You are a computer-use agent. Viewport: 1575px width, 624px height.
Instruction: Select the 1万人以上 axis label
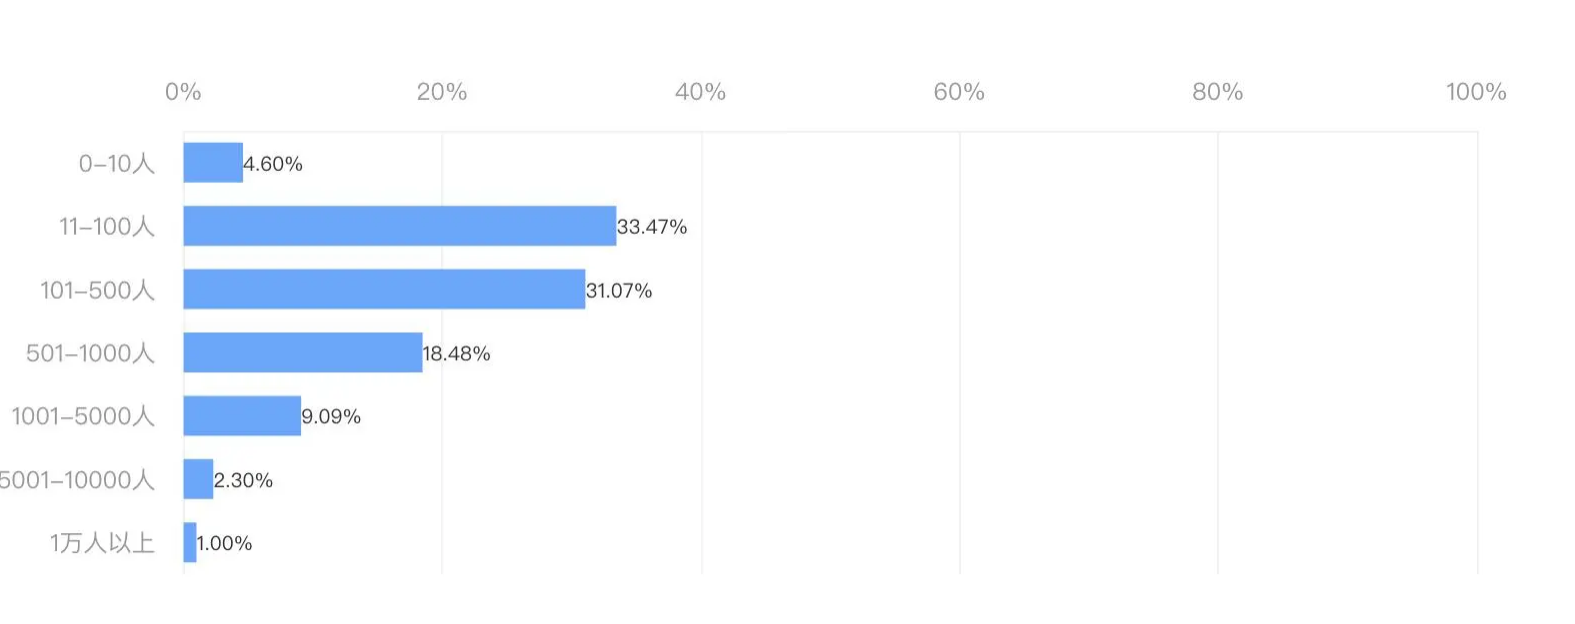point(102,543)
